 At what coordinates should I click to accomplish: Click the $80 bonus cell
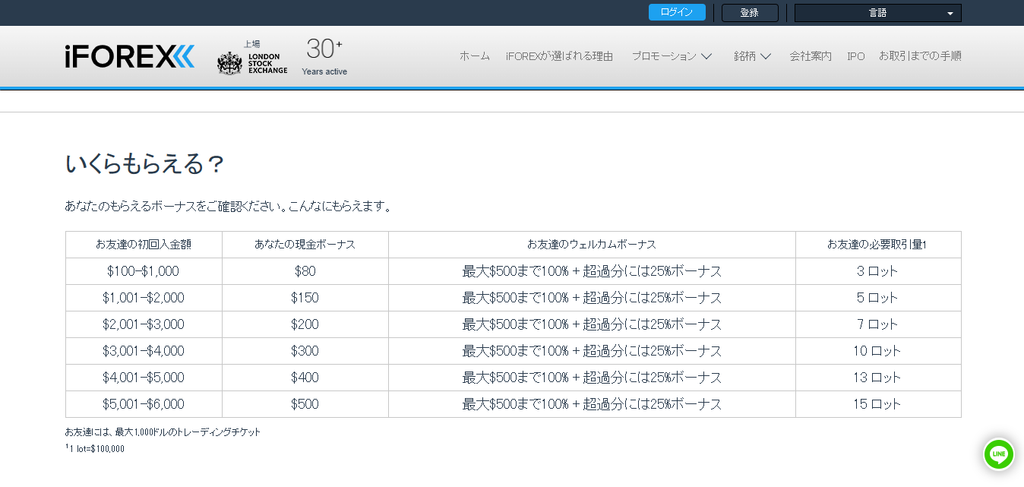point(305,272)
